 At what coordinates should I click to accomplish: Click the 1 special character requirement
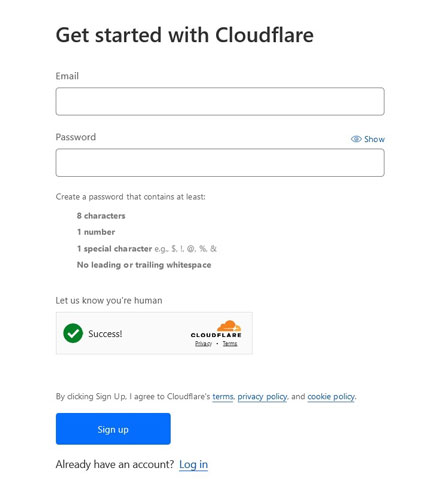coord(114,249)
